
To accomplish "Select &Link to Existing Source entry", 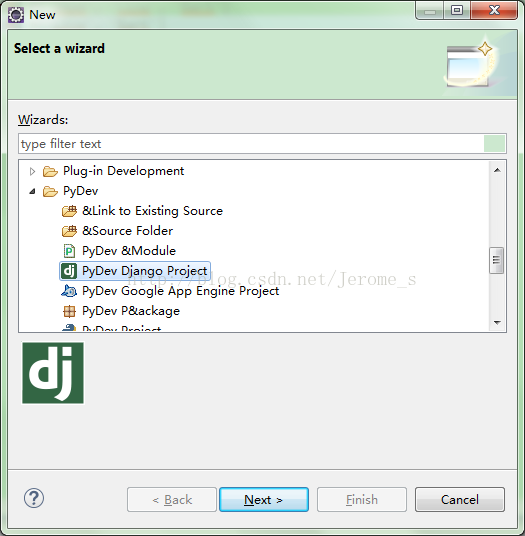I will (x=152, y=211).
